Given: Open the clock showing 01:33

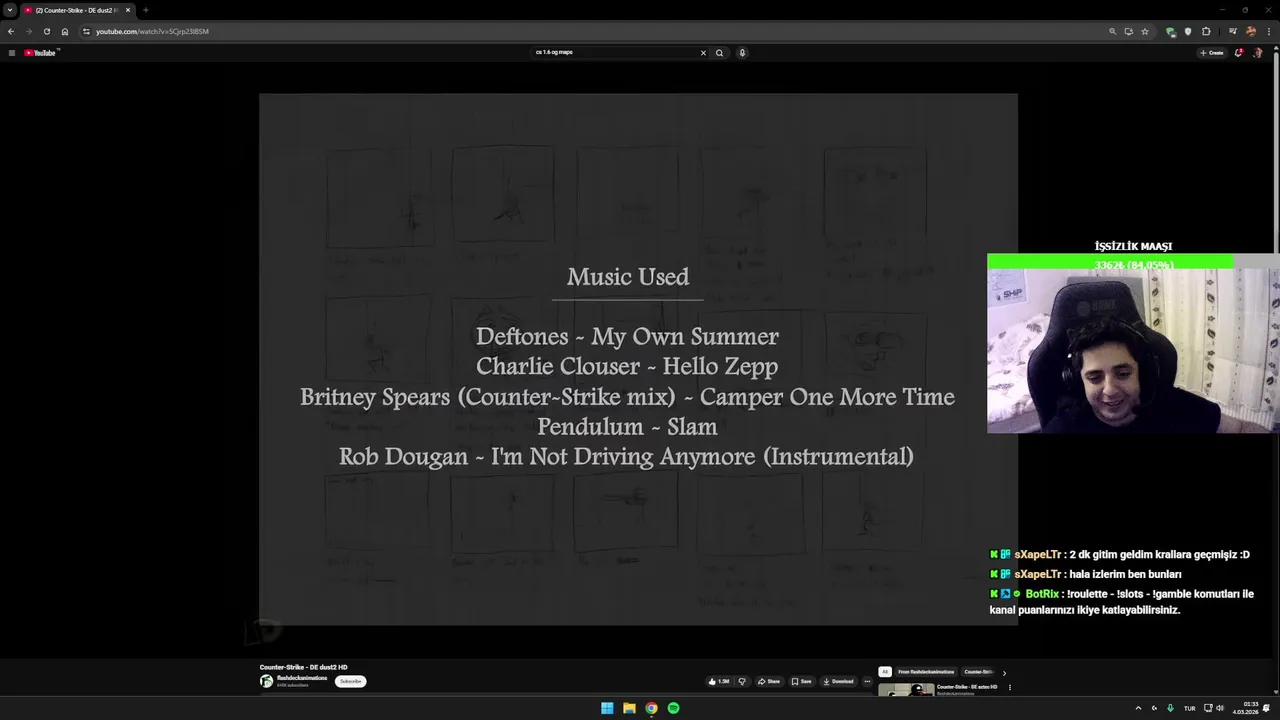Looking at the screenshot, I should [1245, 708].
